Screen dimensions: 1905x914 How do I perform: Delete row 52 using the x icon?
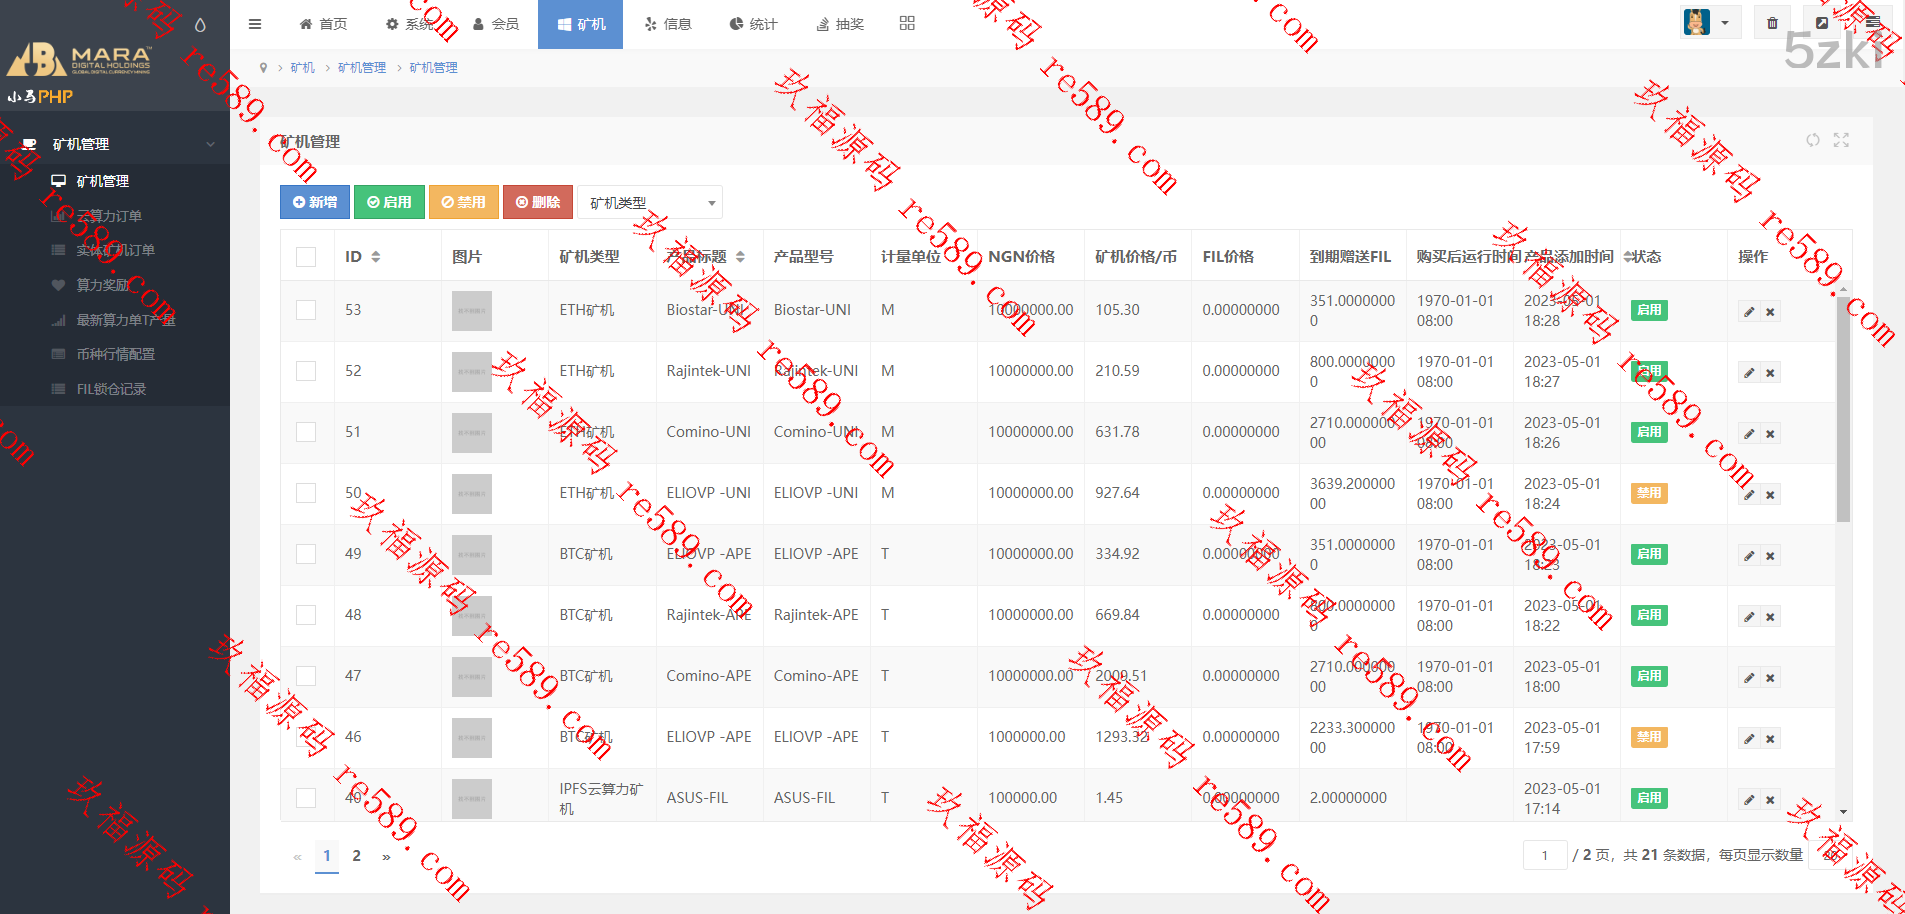1770,373
